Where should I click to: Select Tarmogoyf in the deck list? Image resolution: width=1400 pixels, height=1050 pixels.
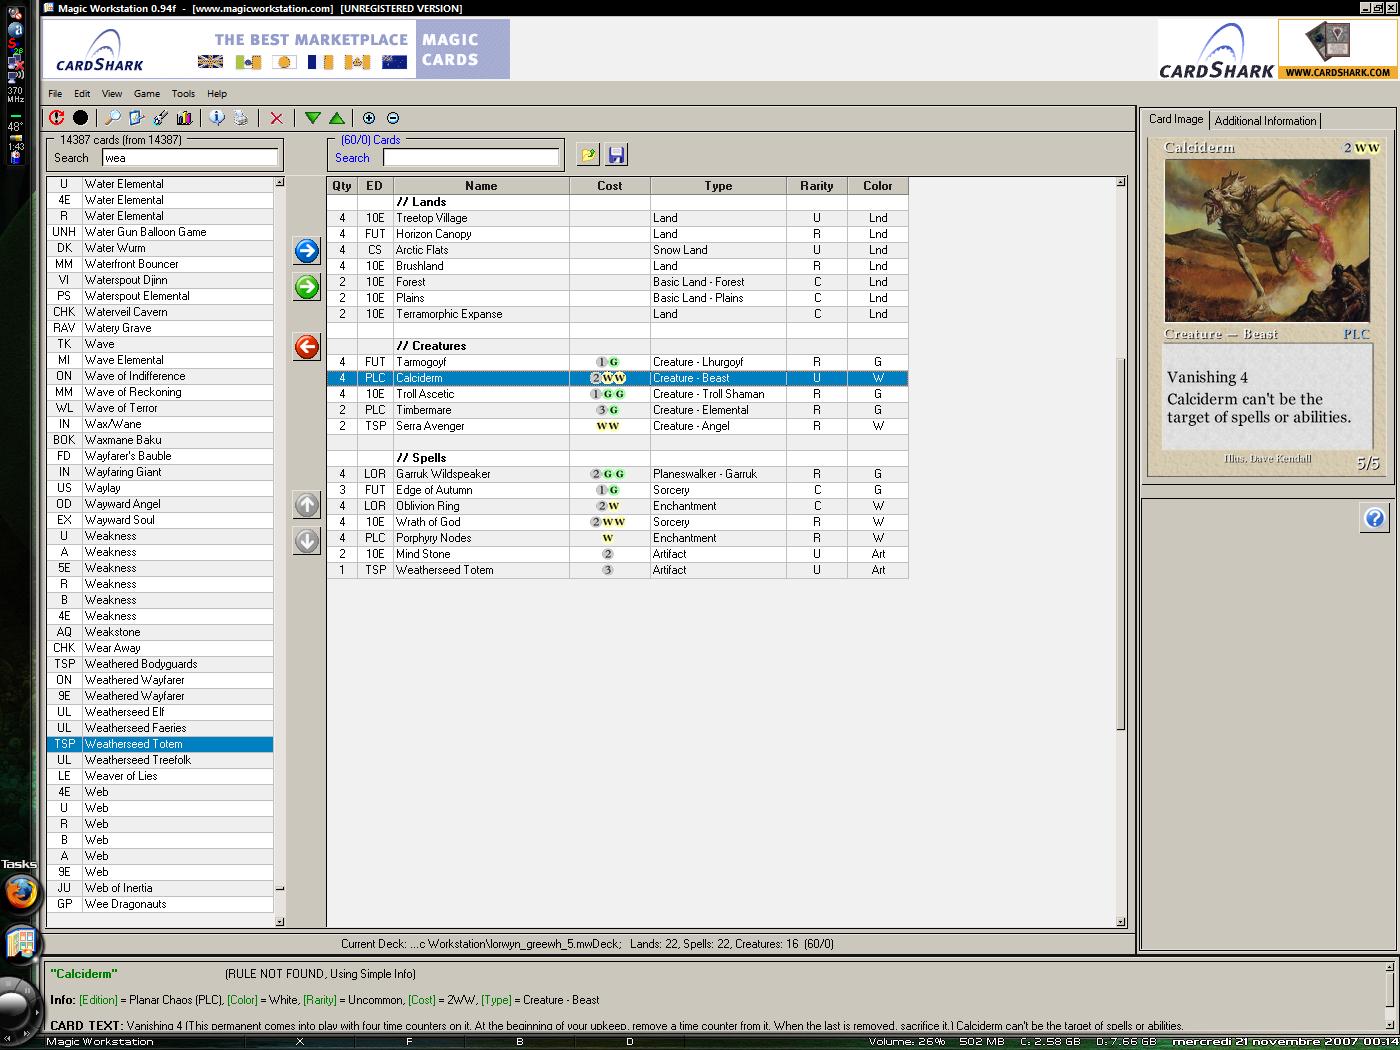[x=617, y=362]
